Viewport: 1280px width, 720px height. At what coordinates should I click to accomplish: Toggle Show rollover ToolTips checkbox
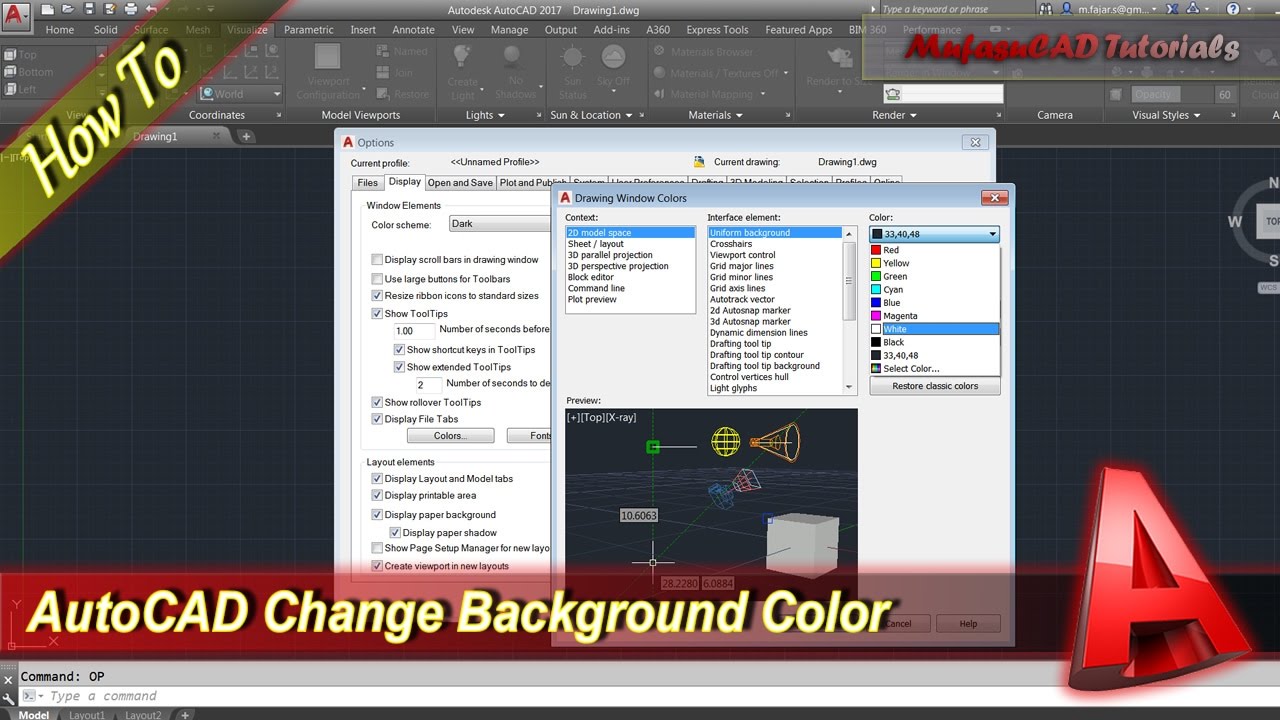pos(377,403)
